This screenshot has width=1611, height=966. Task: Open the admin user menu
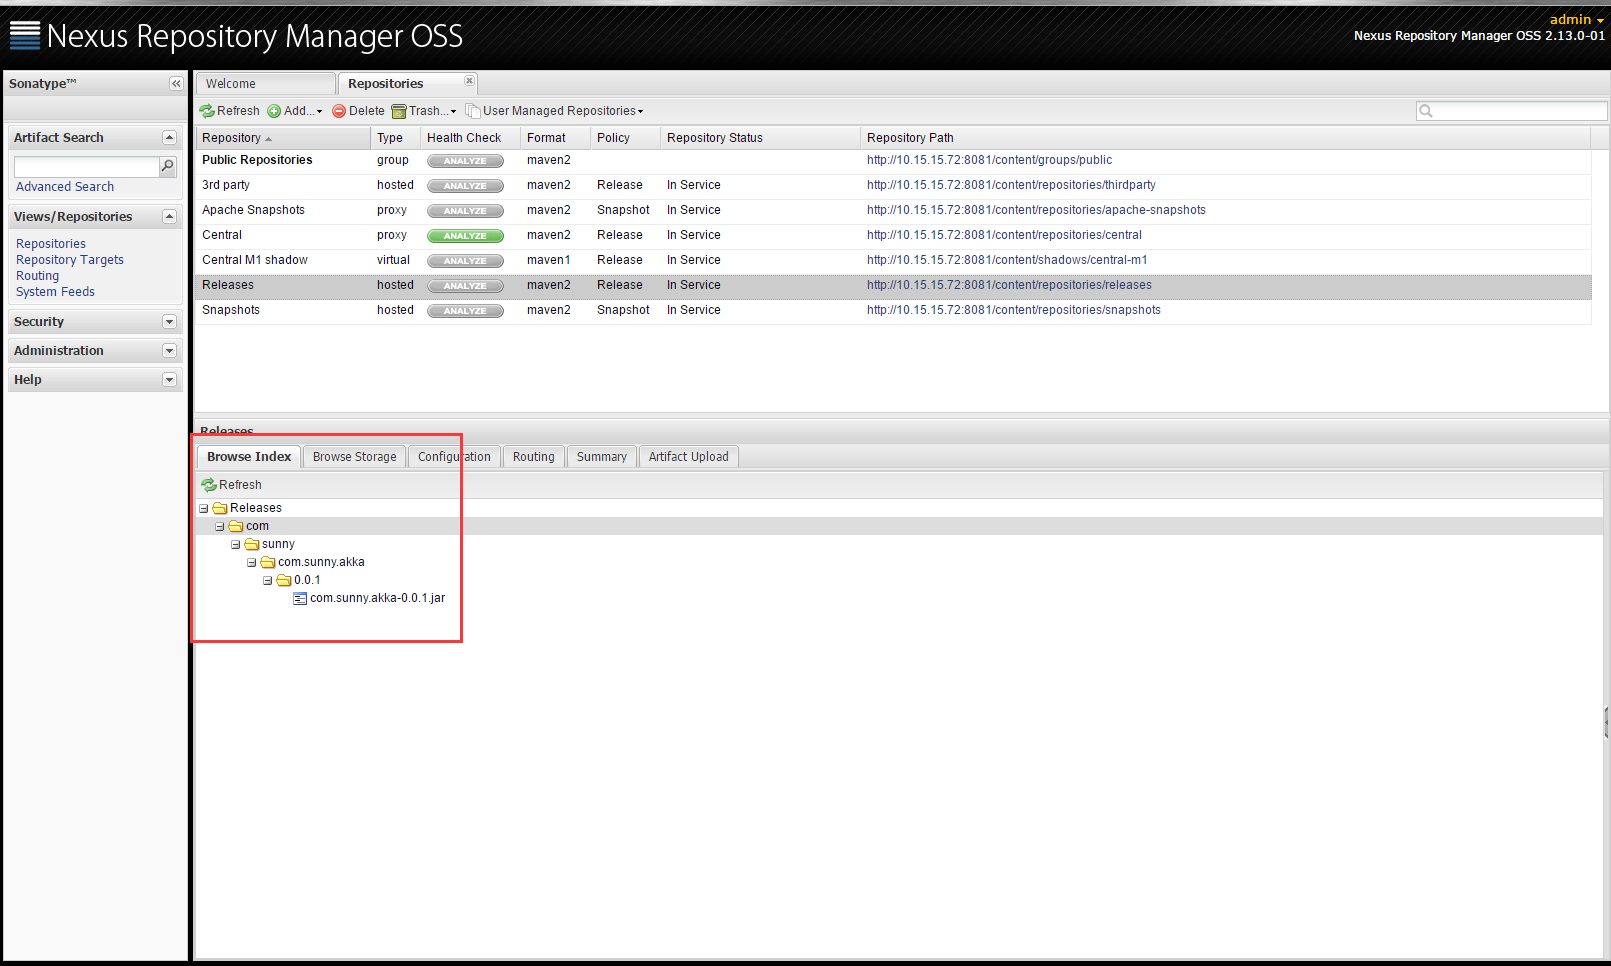click(x=1577, y=19)
